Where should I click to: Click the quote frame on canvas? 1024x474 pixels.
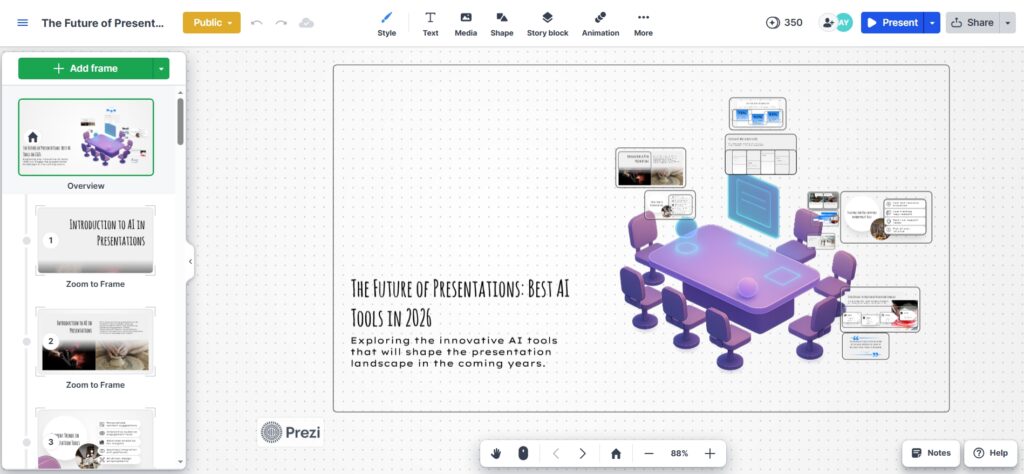865,346
